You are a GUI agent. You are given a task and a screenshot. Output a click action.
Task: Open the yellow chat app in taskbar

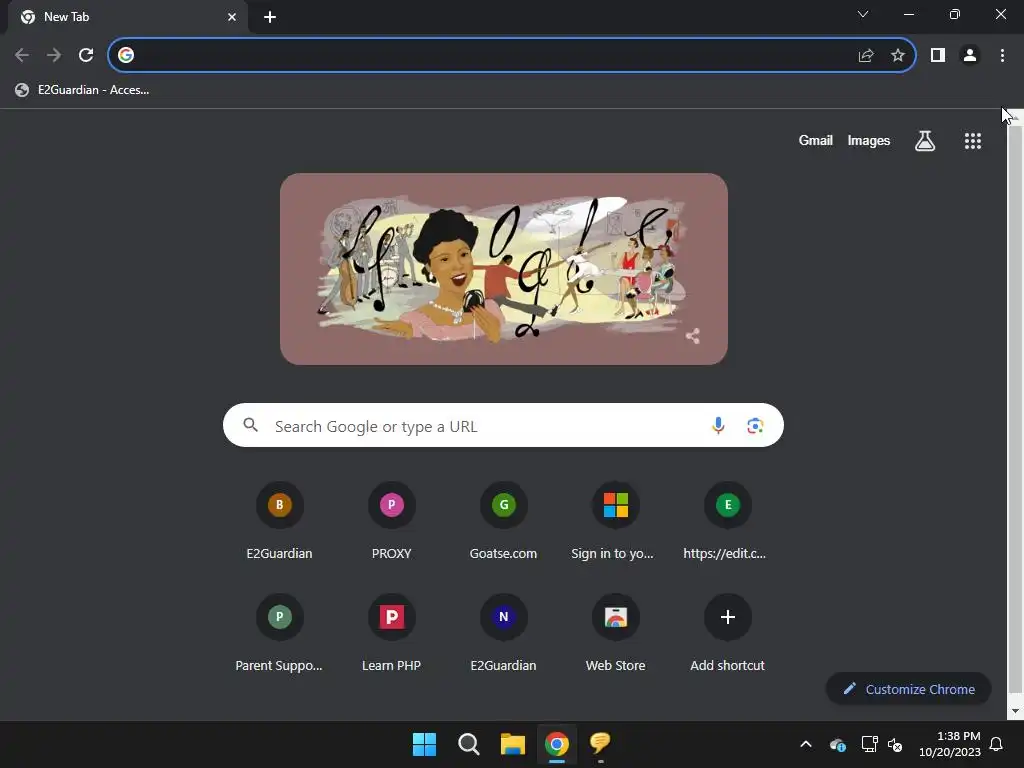point(600,744)
